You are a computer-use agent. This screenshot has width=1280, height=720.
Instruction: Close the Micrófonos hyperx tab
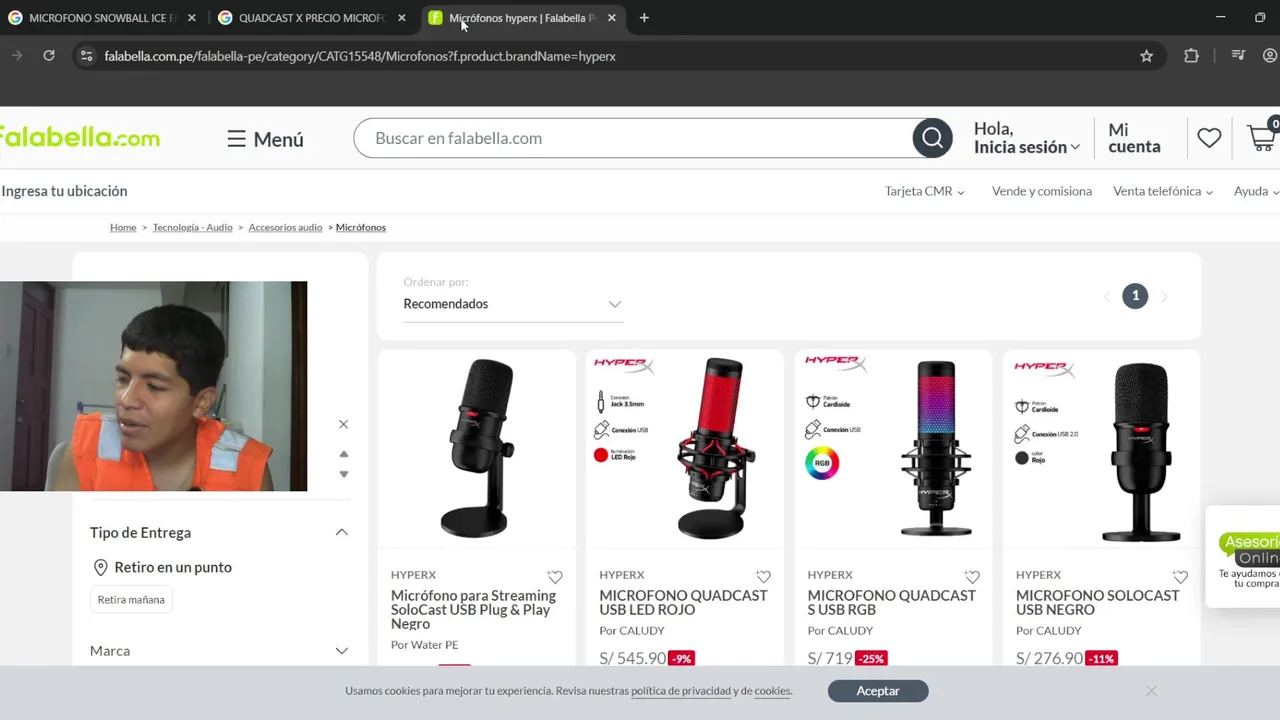click(612, 18)
